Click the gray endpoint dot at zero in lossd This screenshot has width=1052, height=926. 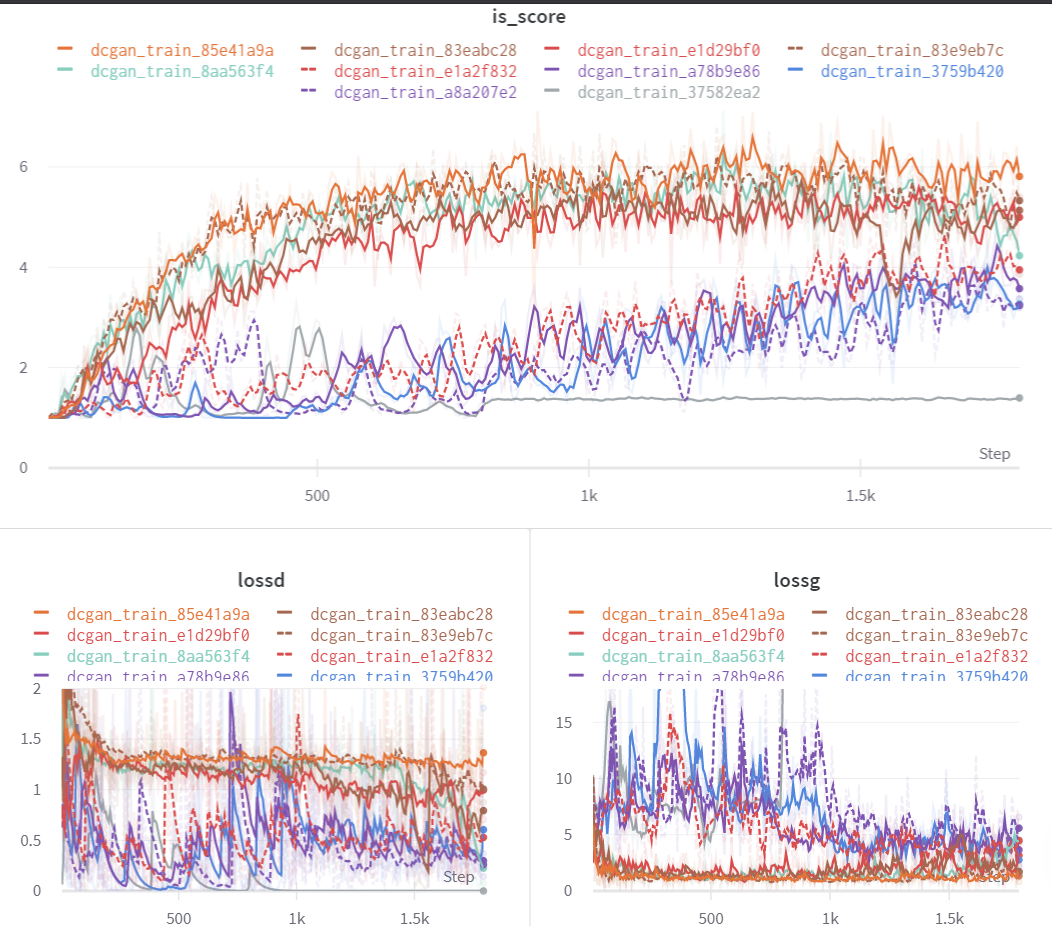pyautogui.click(x=483, y=891)
